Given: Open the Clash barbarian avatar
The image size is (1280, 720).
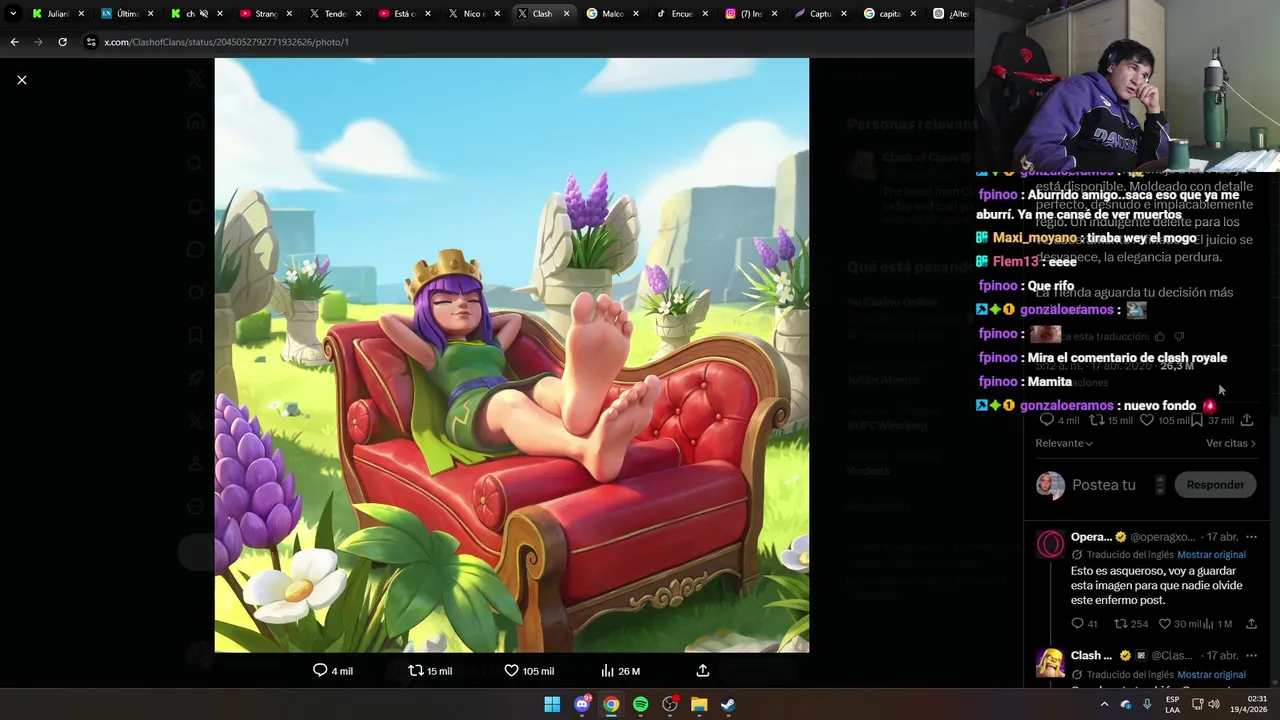Looking at the screenshot, I should 1050,663.
